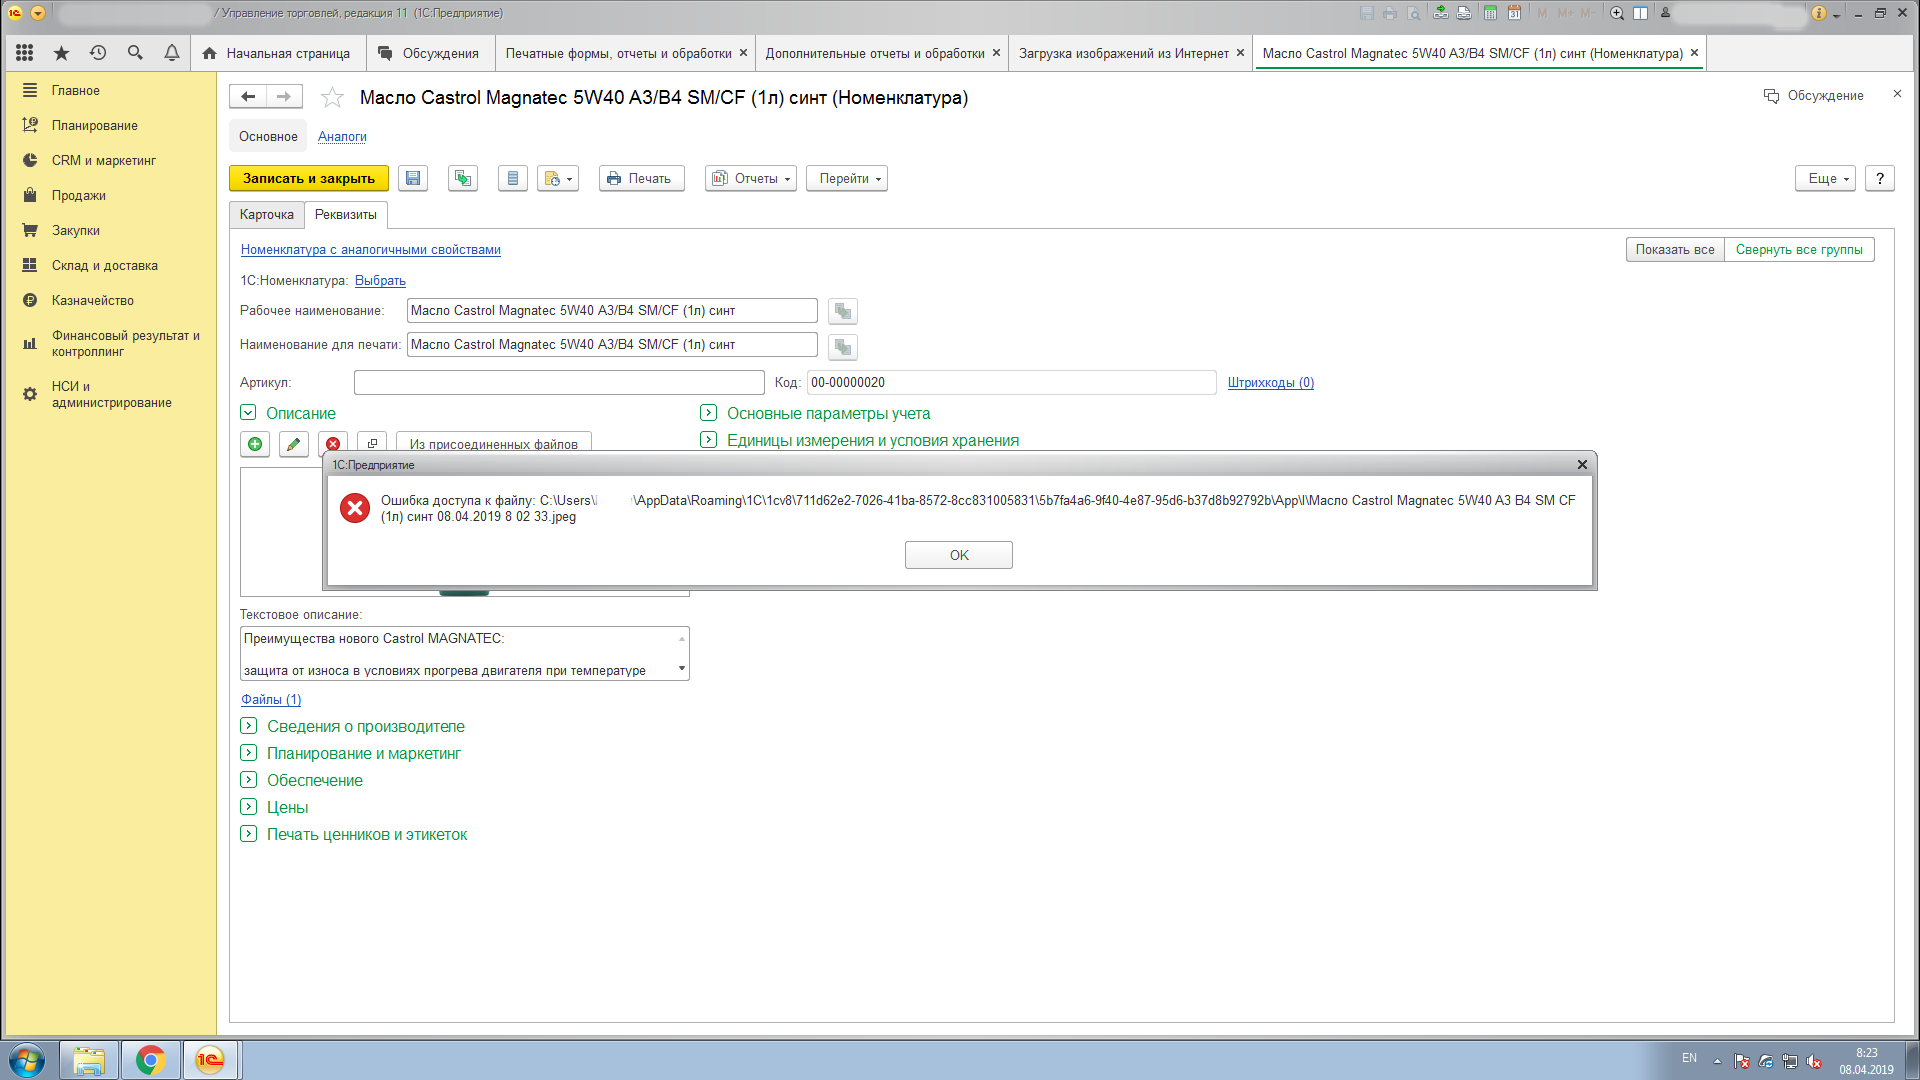This screenshot has height=1080, width=1920.
Task: Click the Артикул input field
Action: (x=559, y=382)
